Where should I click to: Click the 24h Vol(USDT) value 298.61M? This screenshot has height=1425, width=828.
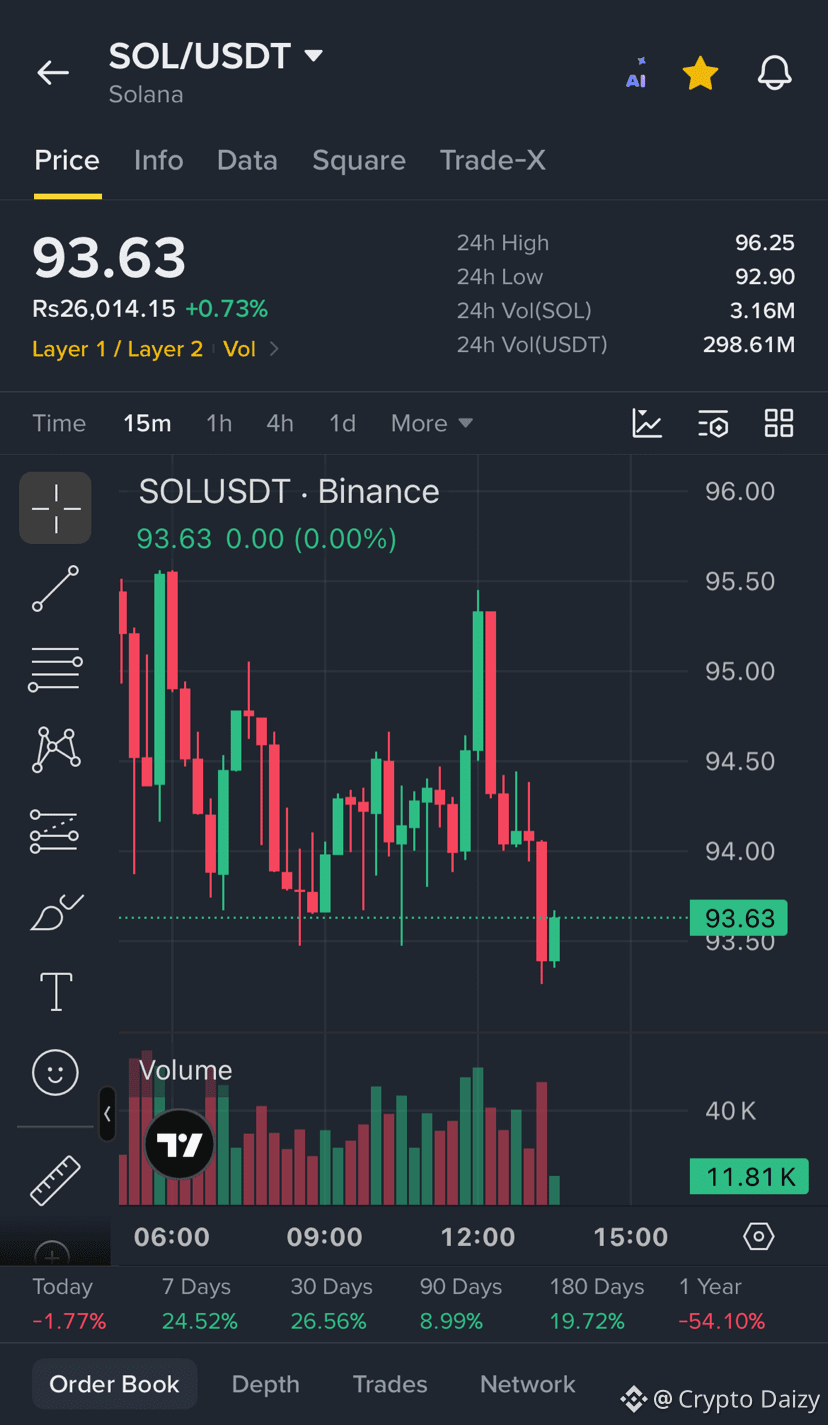tap(749, 345)
